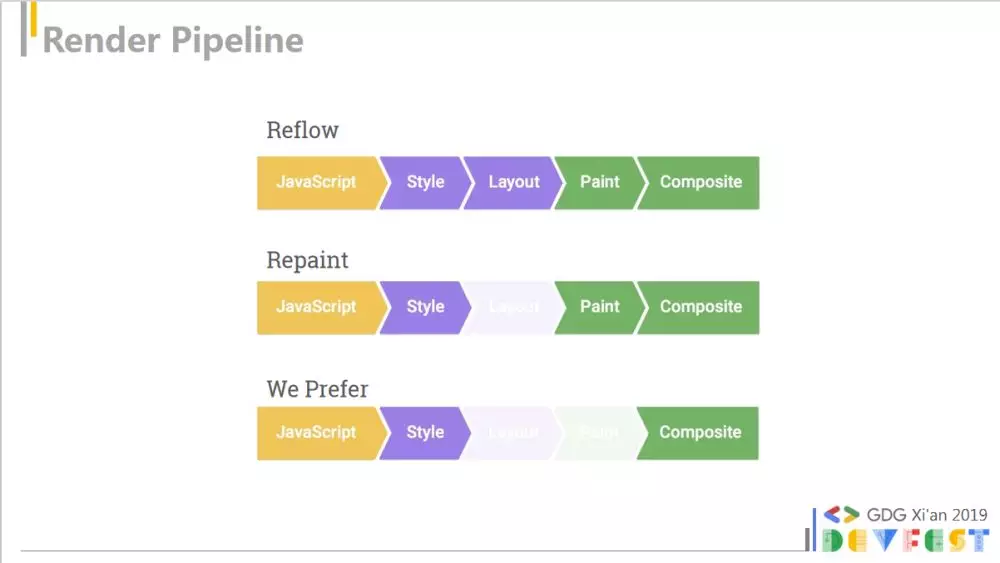The width and height of the screenshot is (1000, 563).
Task: Click JavaScript stage in We Prefer row
Action: click(319, 433)
